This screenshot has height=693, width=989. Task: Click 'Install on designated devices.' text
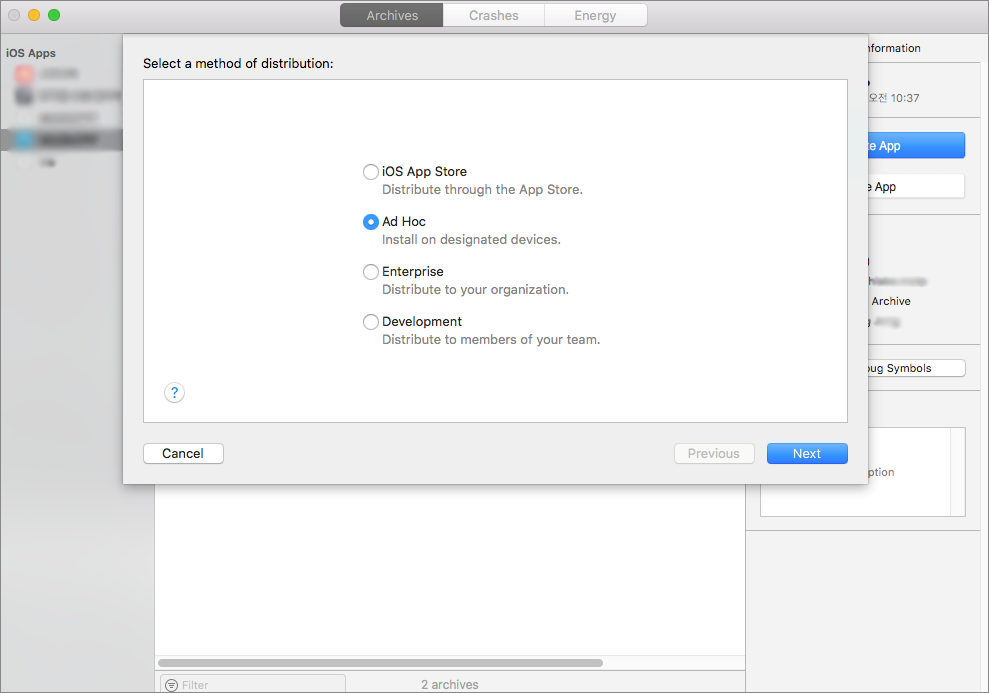[x=471, y=240]
